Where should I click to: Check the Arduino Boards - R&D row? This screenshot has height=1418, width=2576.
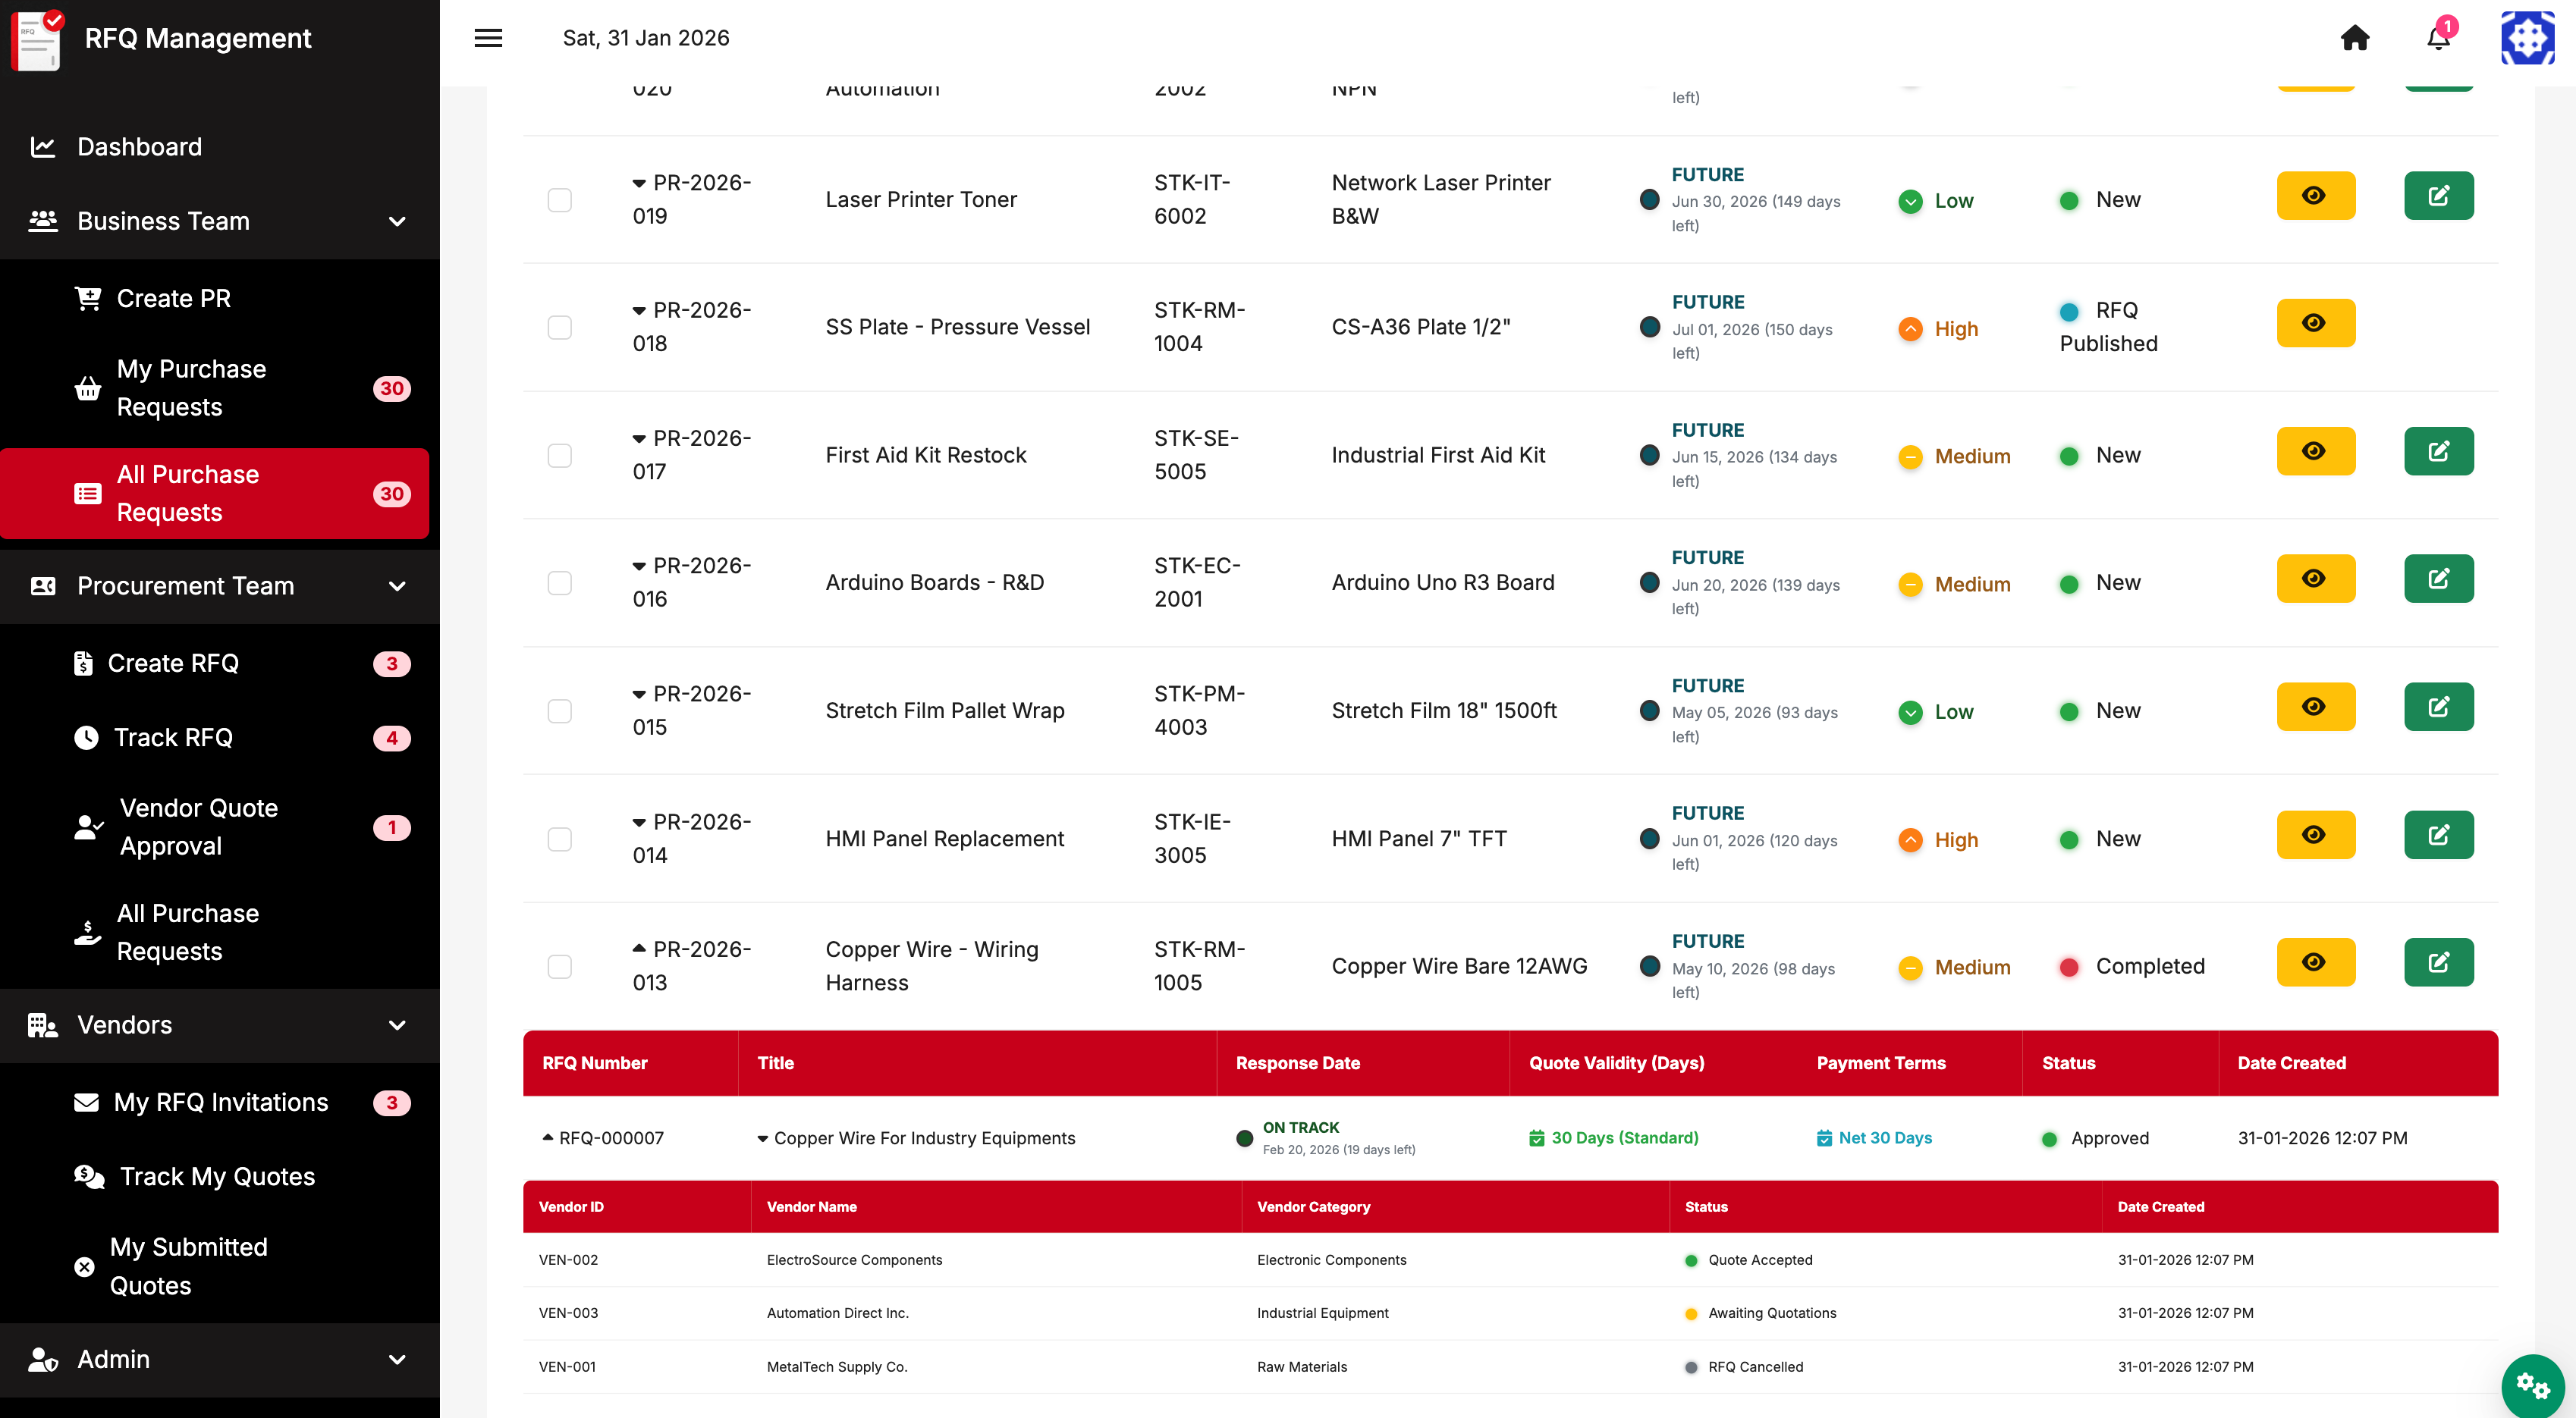(x=560, y=583)
